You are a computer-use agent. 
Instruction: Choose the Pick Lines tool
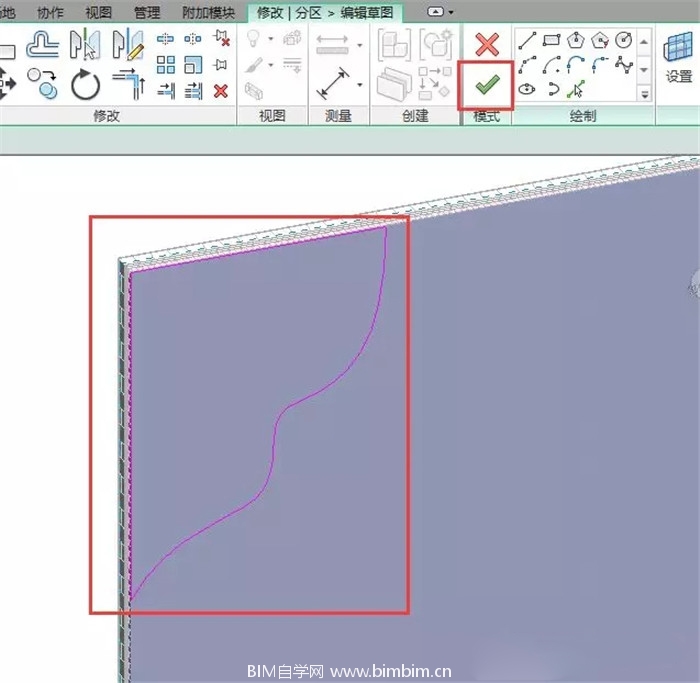(x=575, y=89)
